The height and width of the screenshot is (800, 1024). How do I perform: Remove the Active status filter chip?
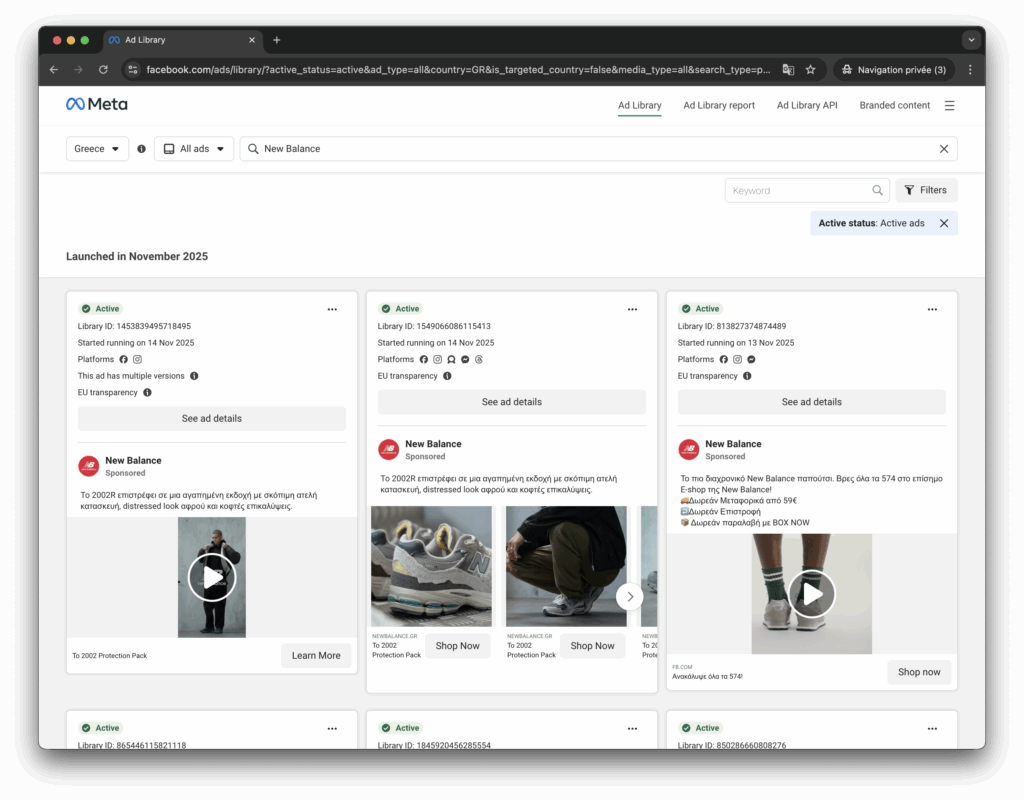943,223
